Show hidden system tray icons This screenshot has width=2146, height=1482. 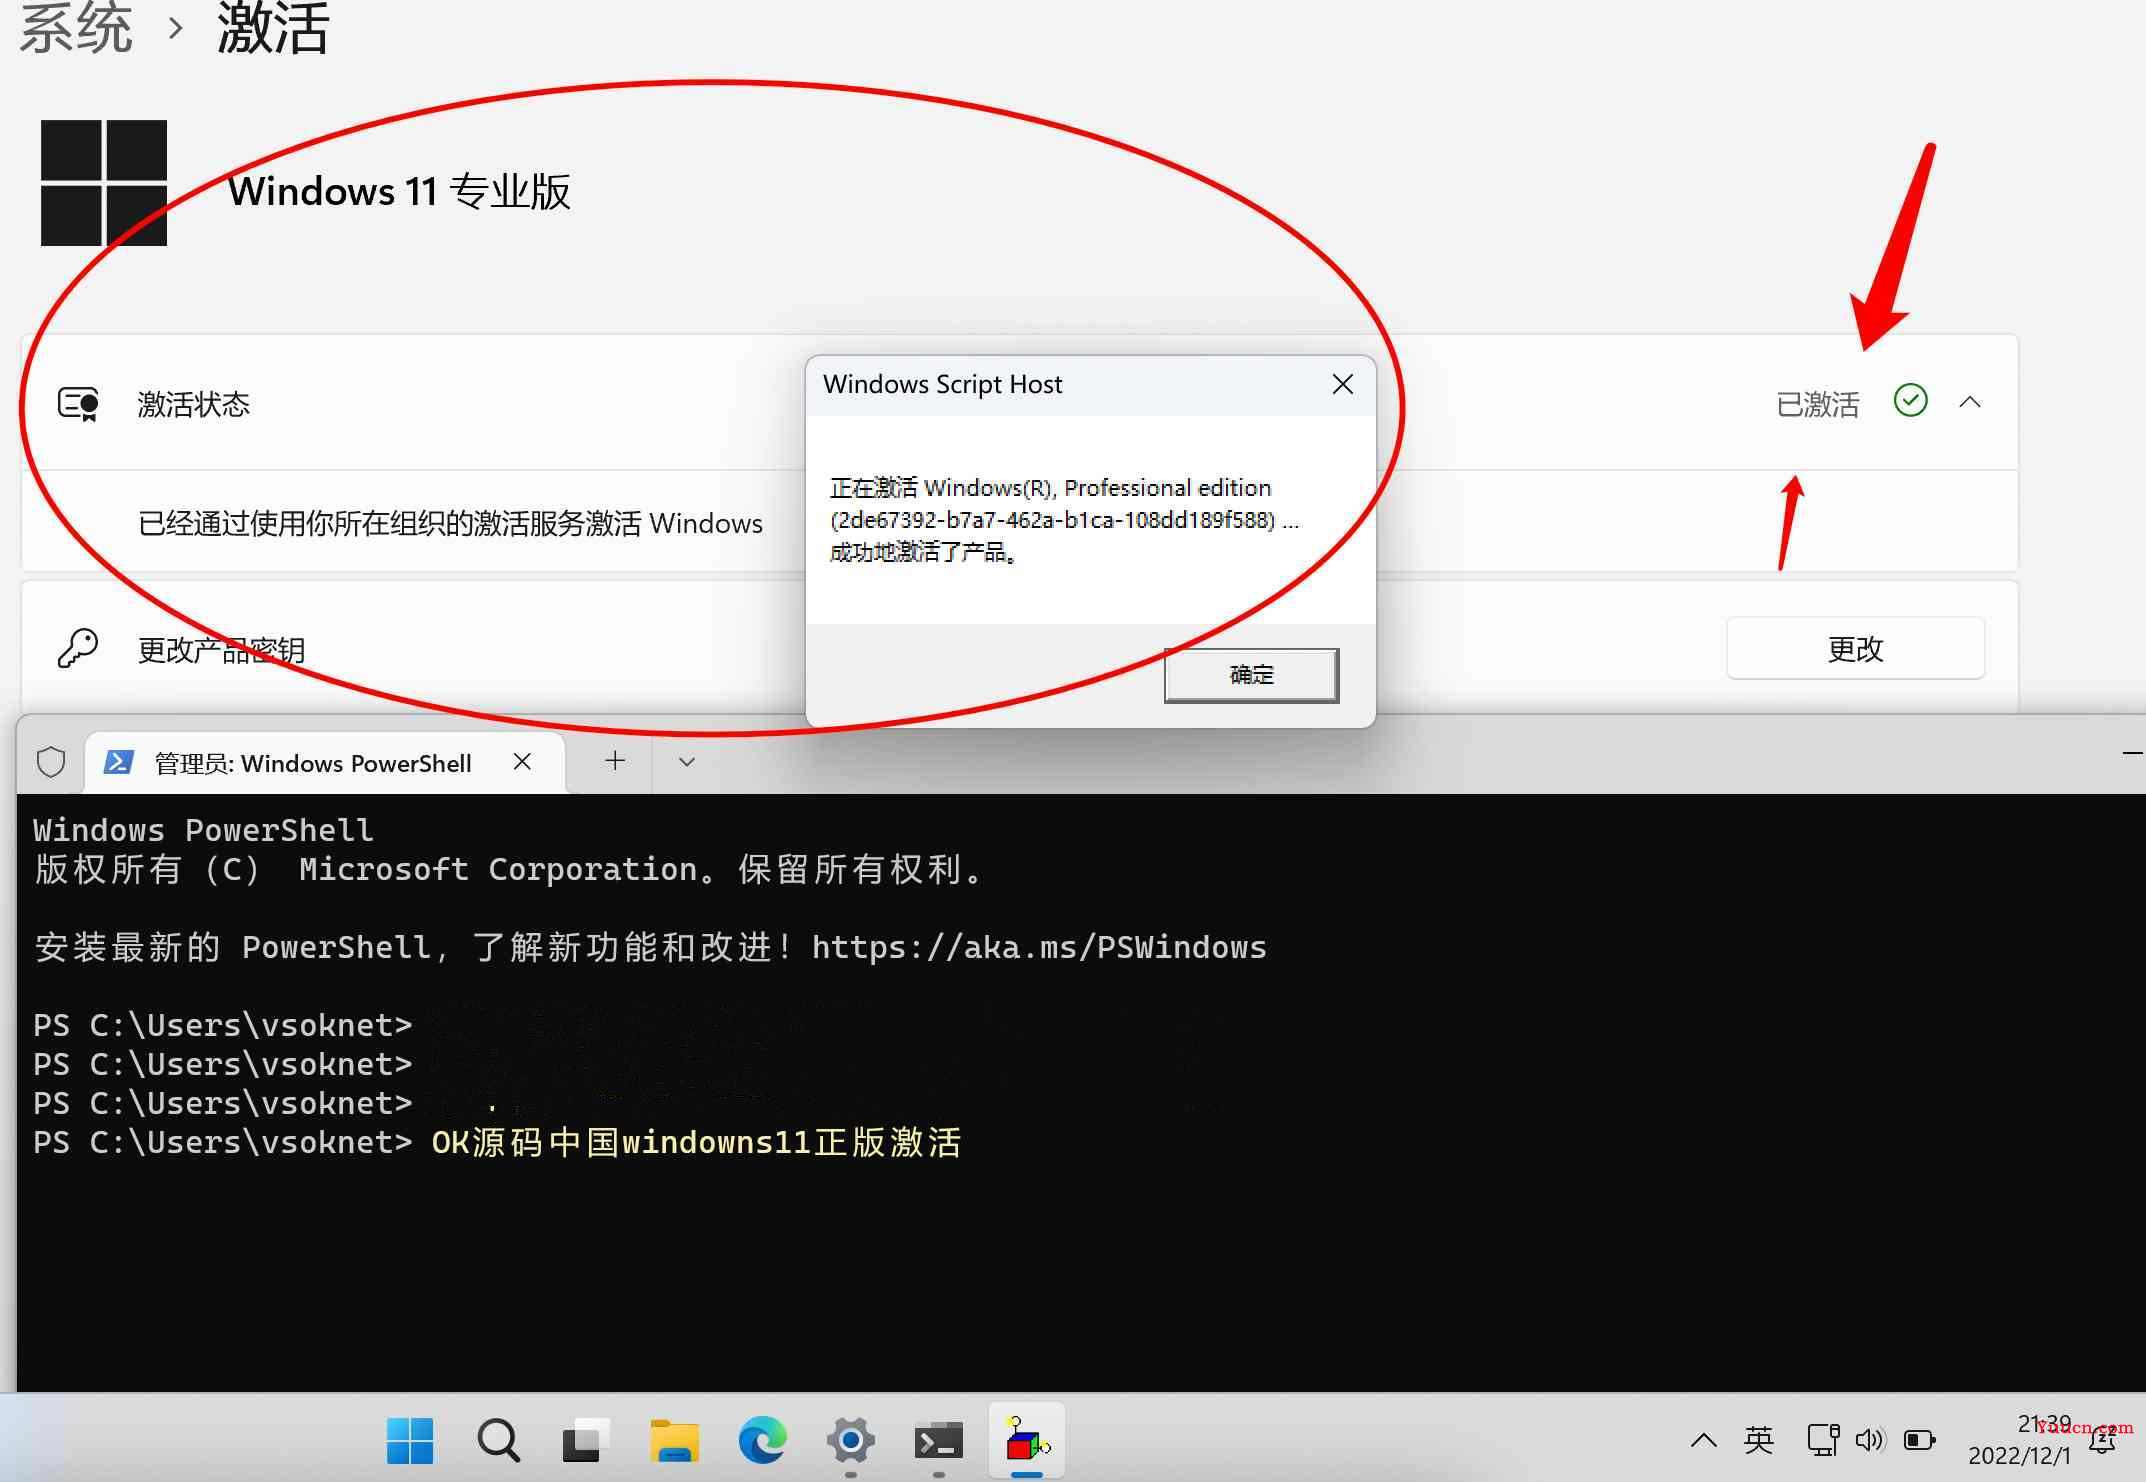[1704, 1441]
